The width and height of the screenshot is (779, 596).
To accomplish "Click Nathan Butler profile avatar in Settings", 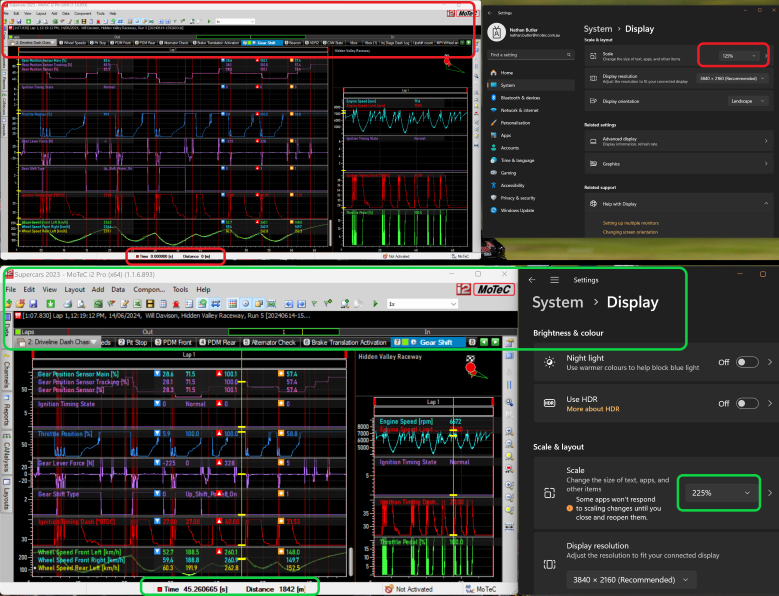I will pyautogui.click(x=496, y=32).
